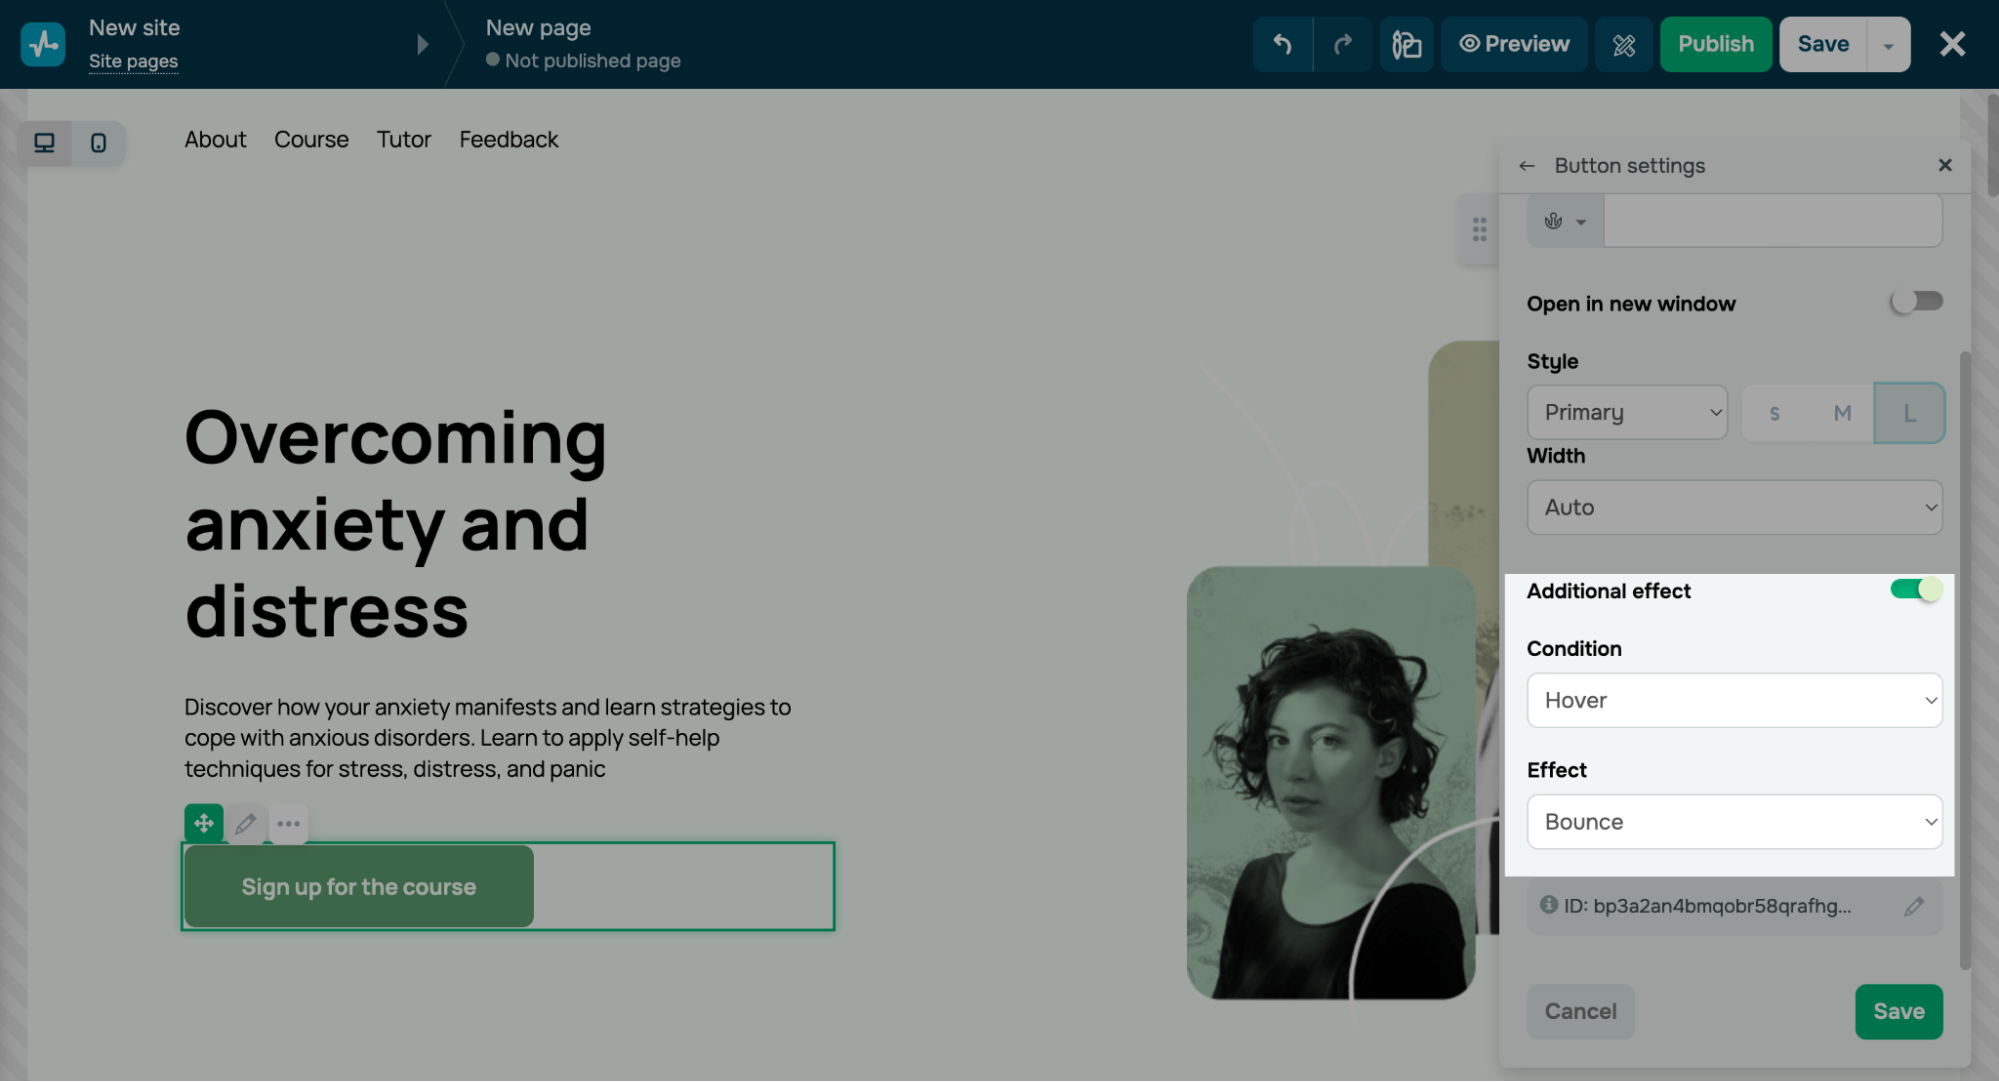Switch to desktop view icon
The width and height of the screenshot is (1999, 1082).
click(x=44, y=143)
